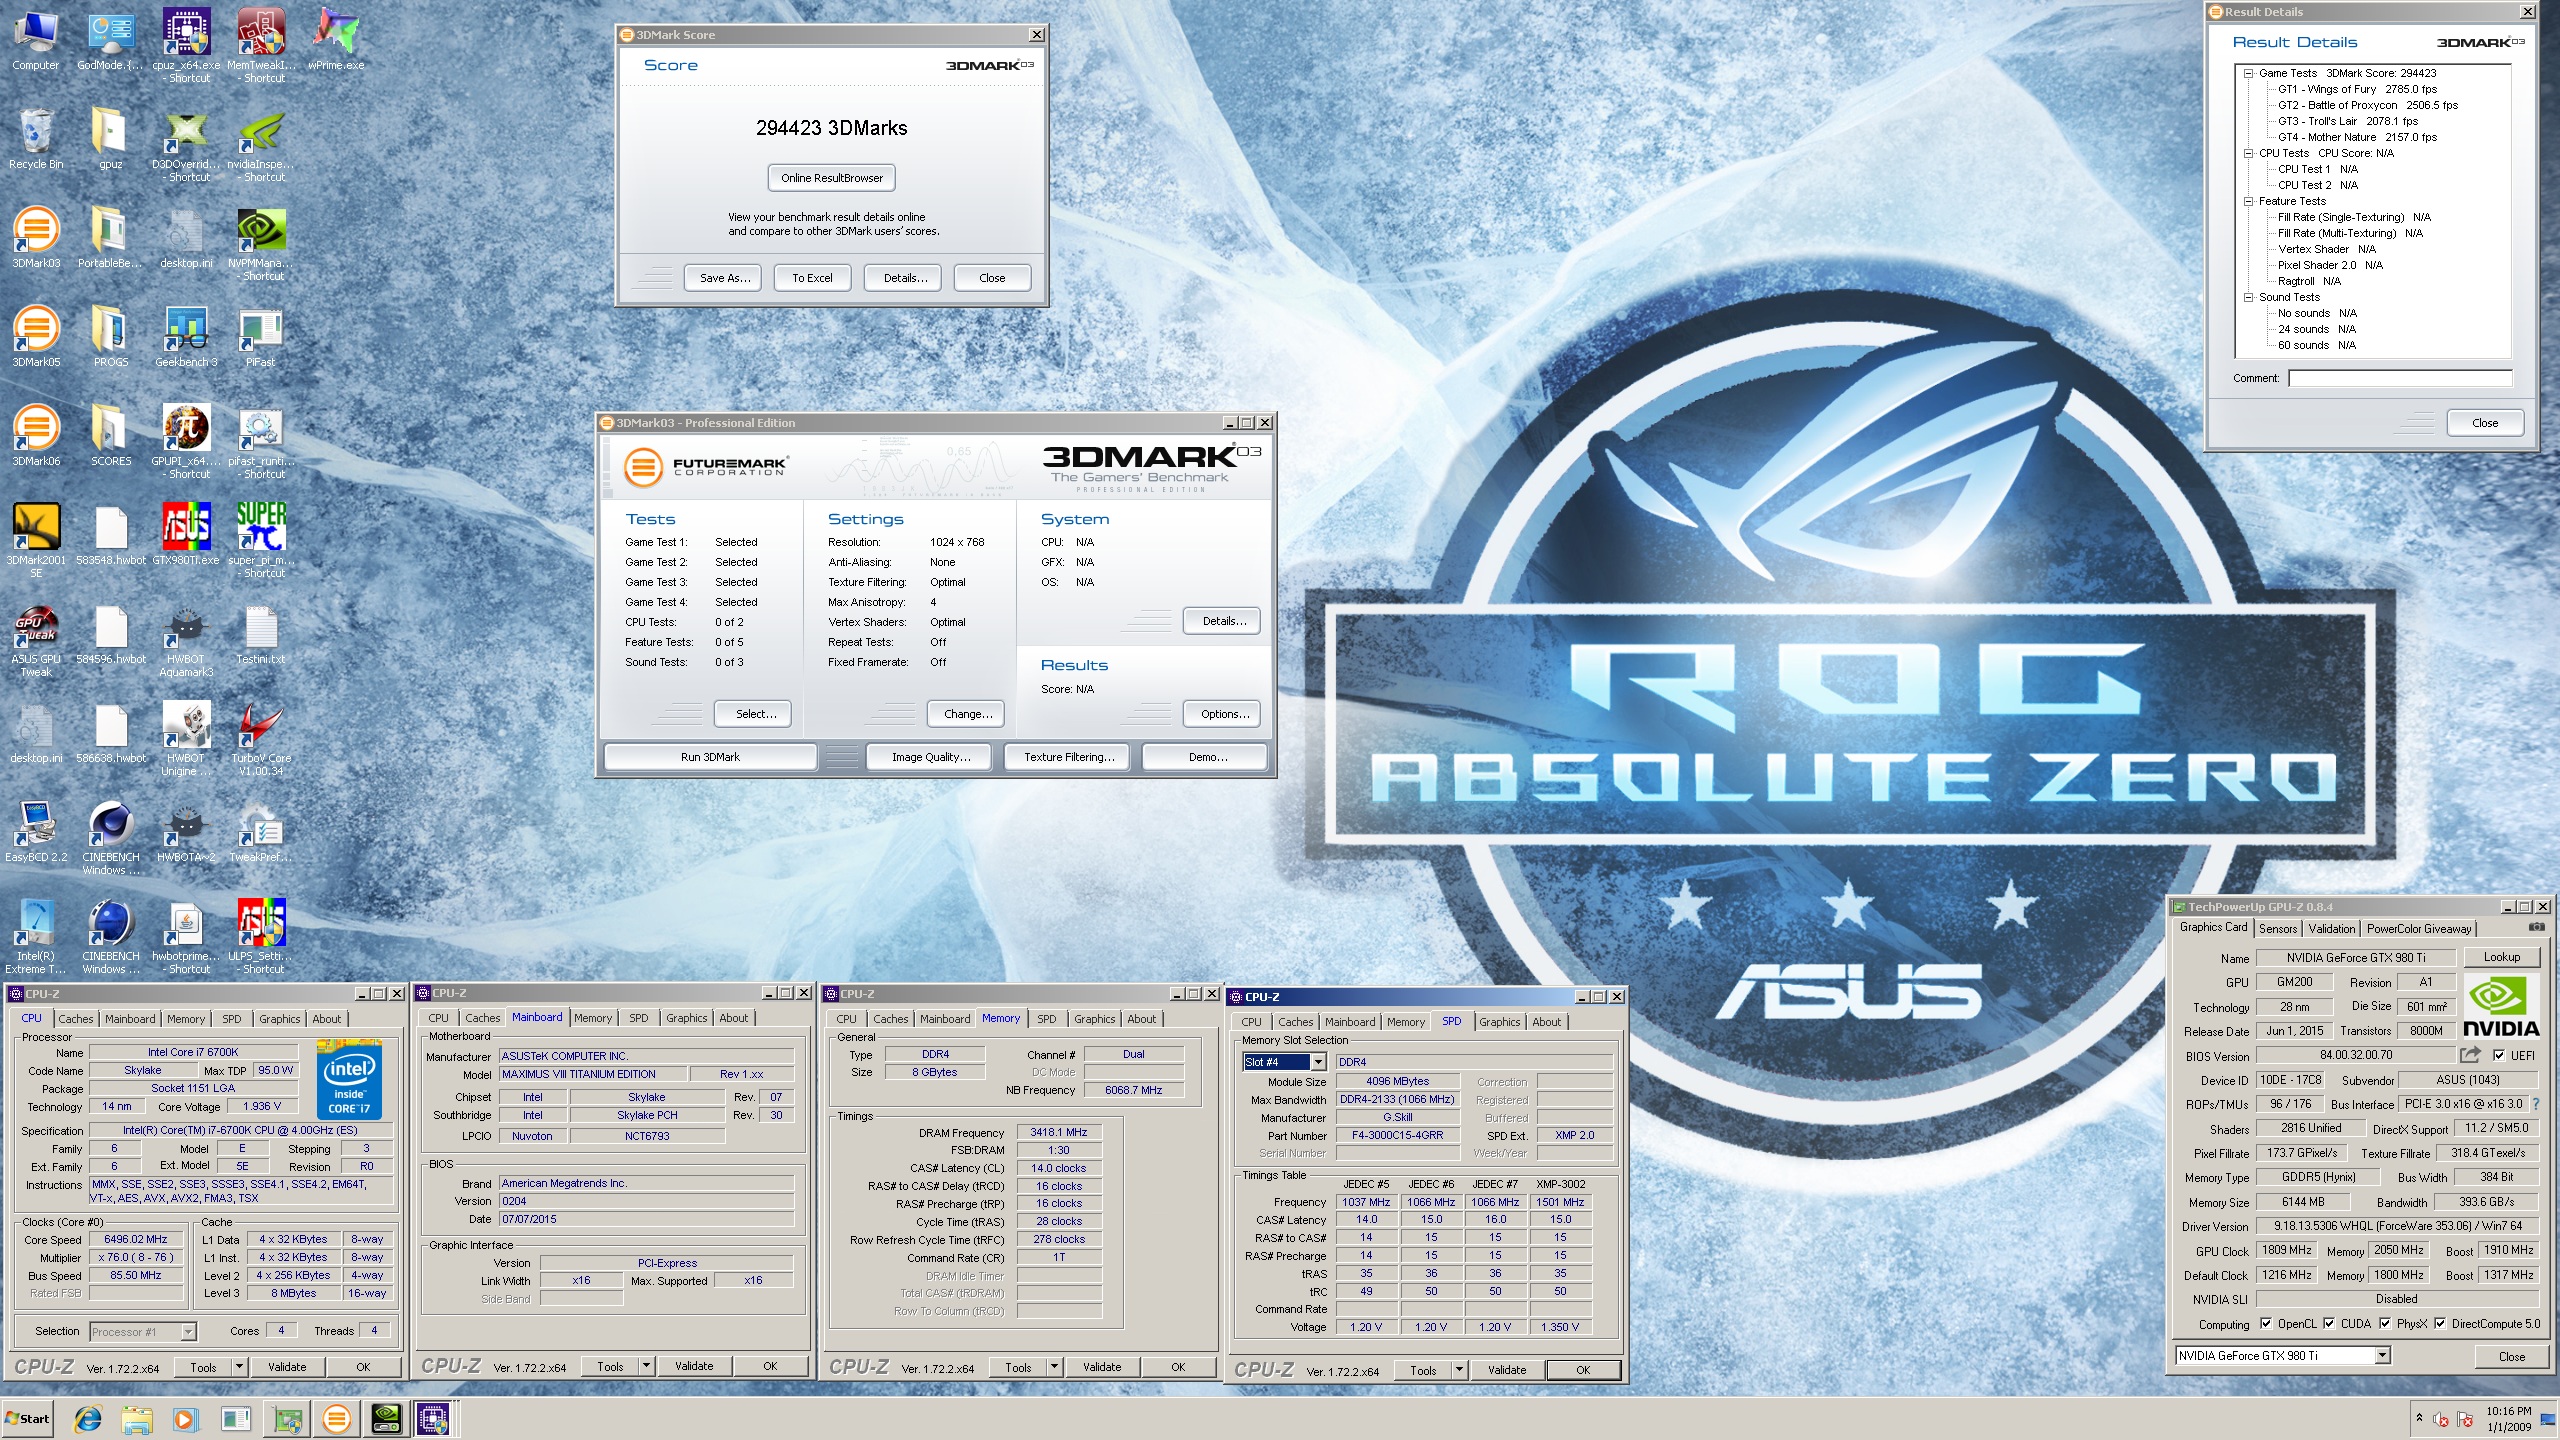The image size is (2560, 1440).
Task: Open the GodMode desktop icon
Action: coord(110,40)
